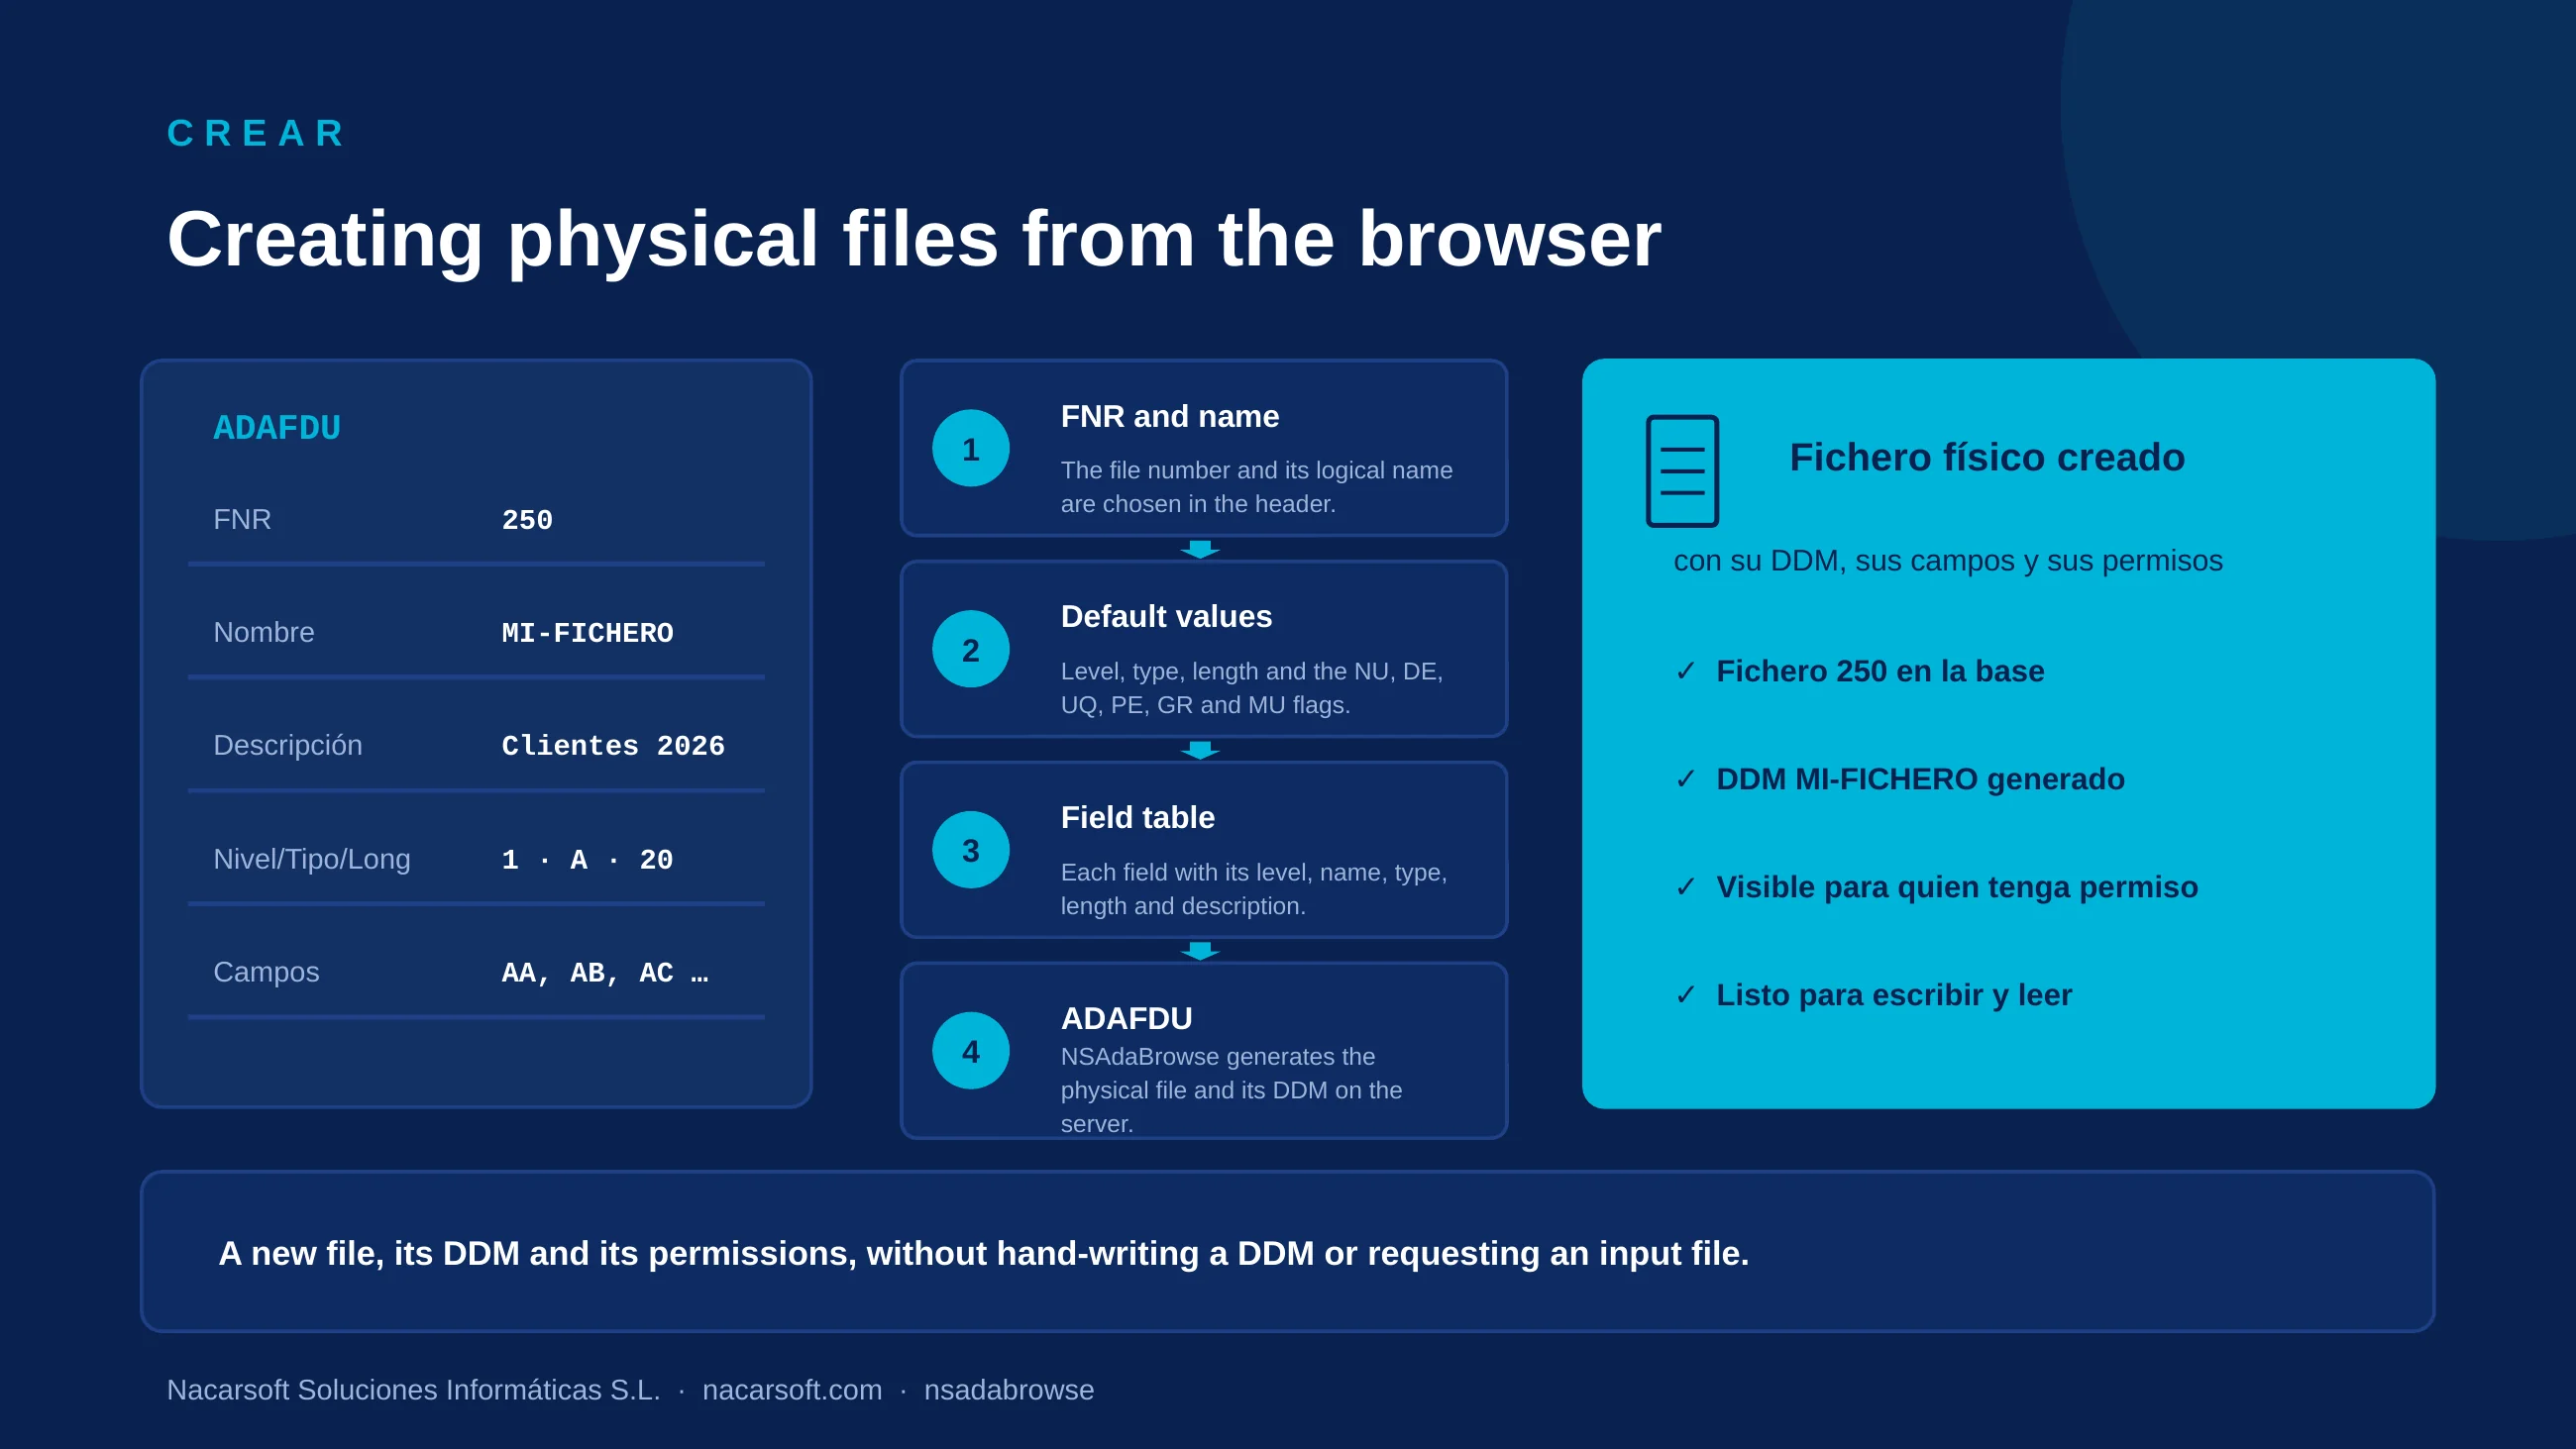Click the Field table step title
This screenshot has height=1449, width=2576.
(x=1138, y=818)
